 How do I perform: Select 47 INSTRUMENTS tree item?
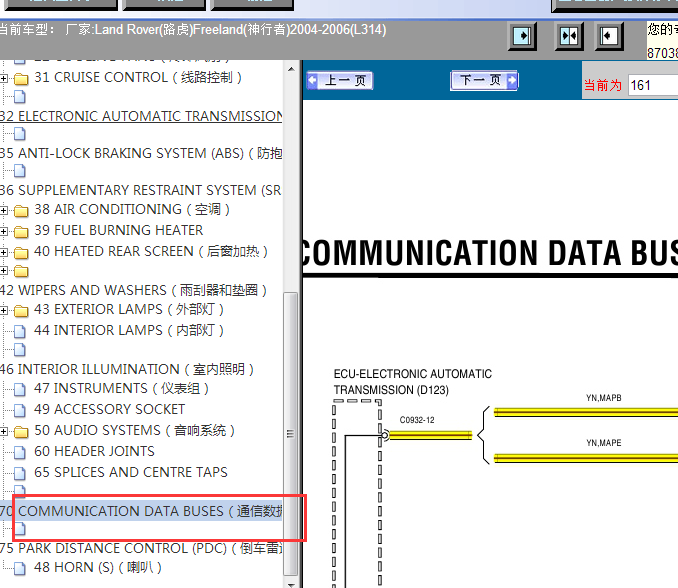(122, 388)
